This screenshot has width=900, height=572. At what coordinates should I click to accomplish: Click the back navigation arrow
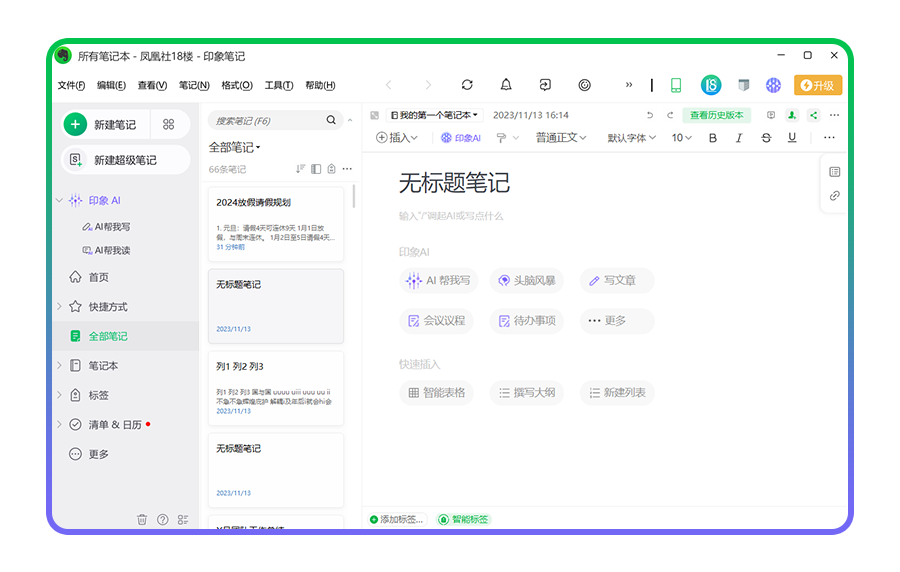coord(389,85)
